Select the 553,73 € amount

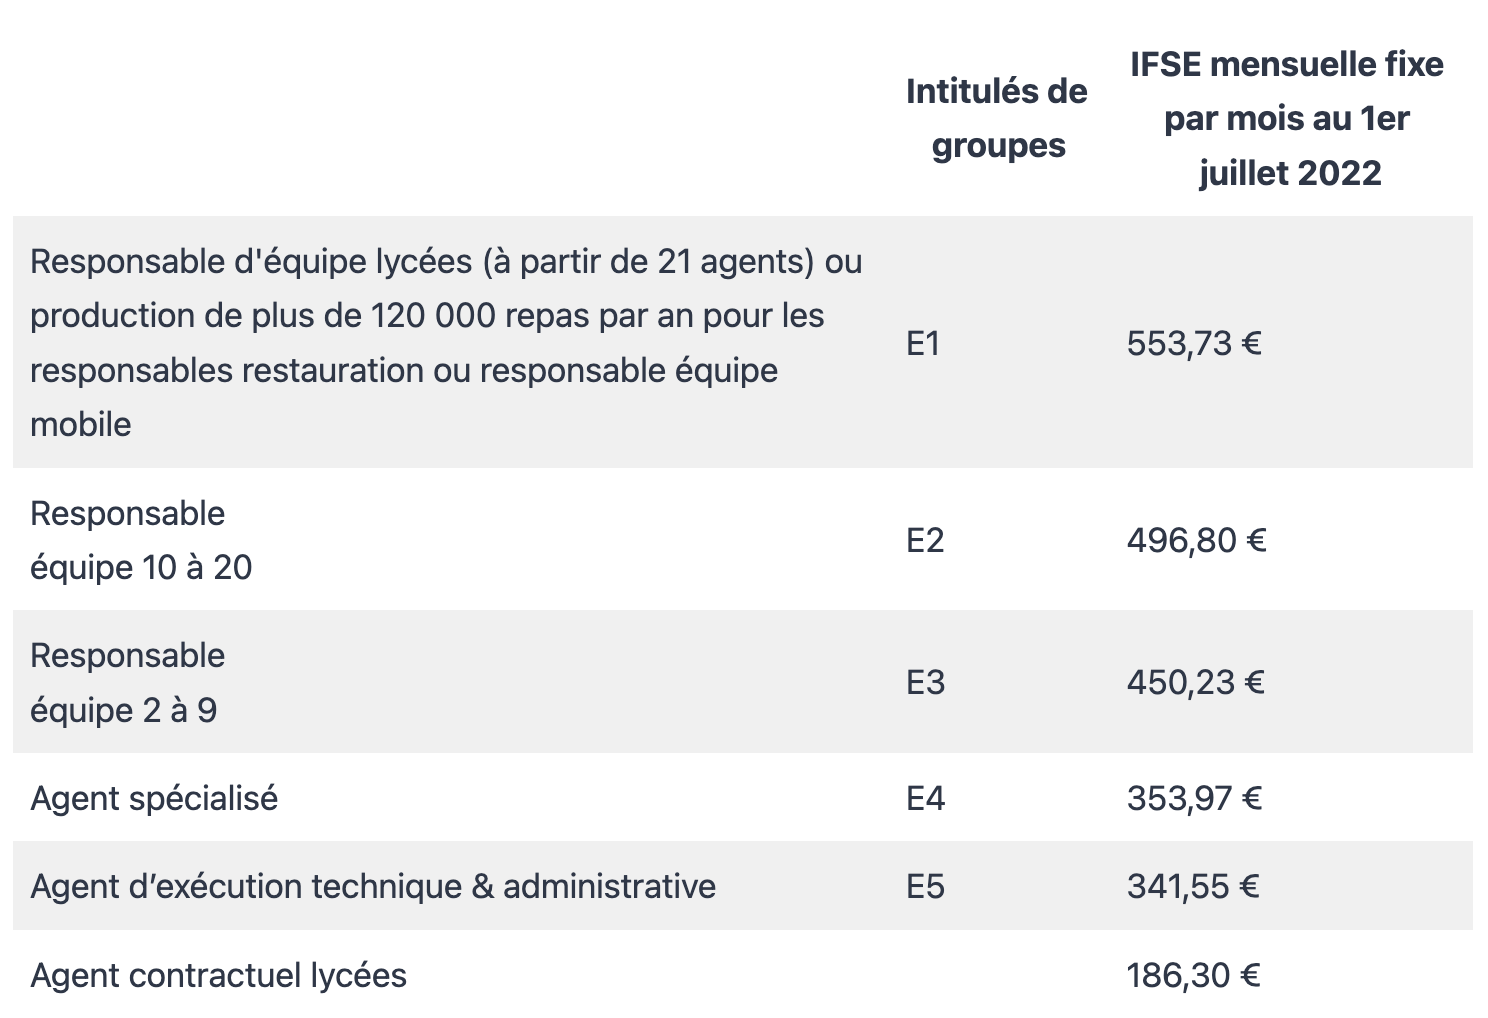1194,344
